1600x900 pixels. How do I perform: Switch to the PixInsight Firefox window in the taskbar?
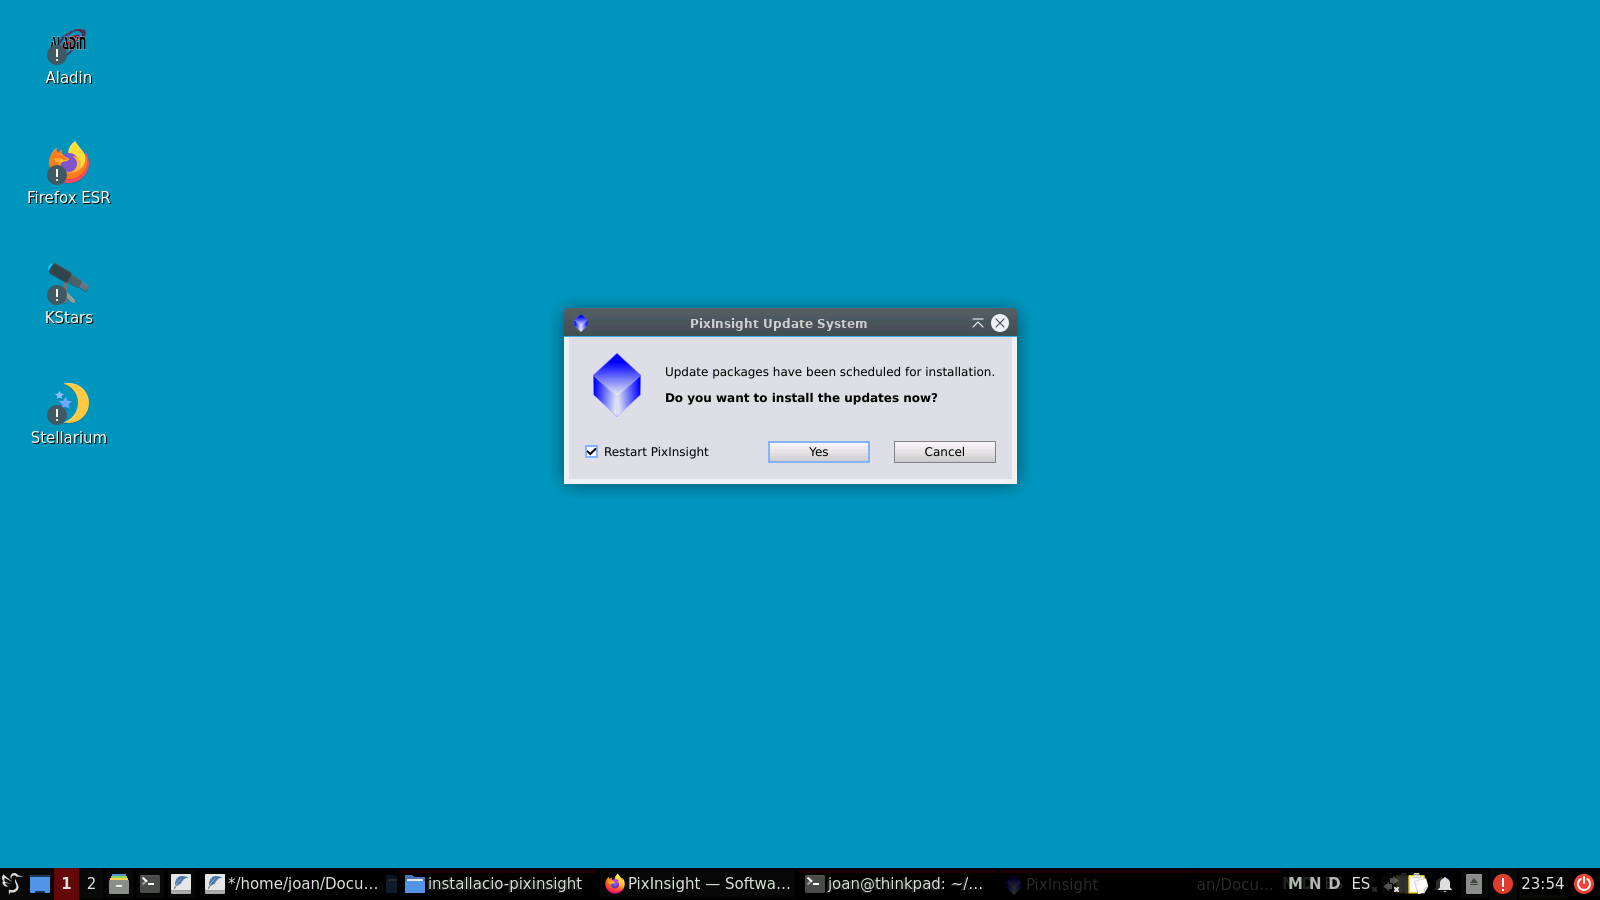point(698,884)
